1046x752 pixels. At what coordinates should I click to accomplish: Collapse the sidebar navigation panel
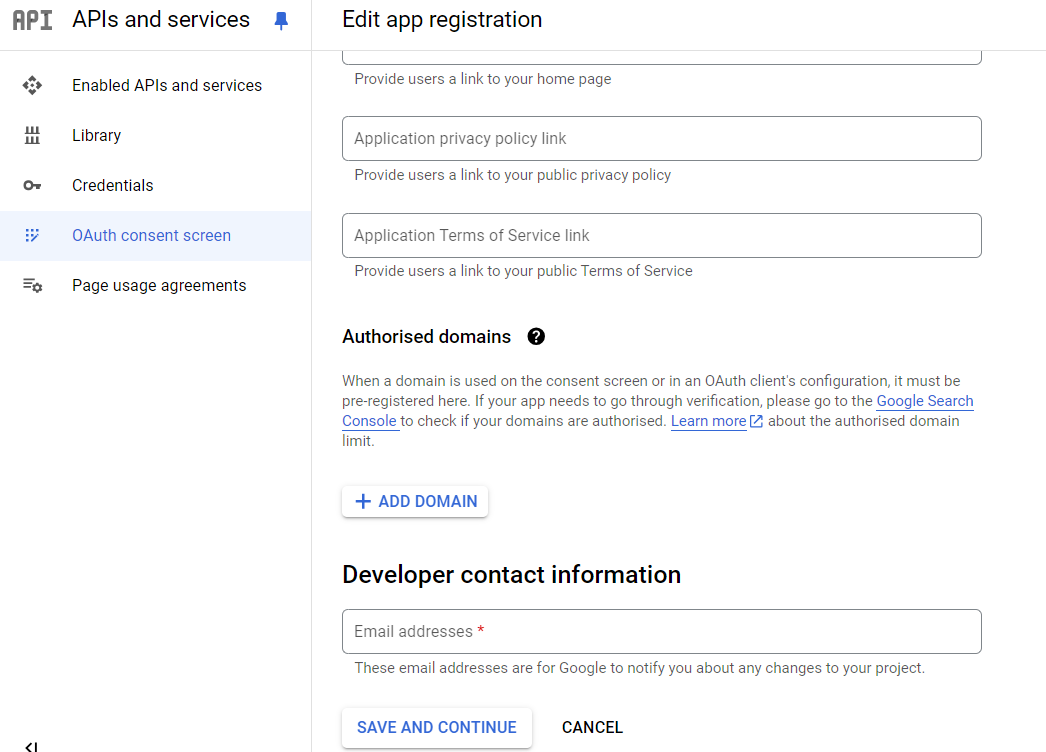coord(31,746)
